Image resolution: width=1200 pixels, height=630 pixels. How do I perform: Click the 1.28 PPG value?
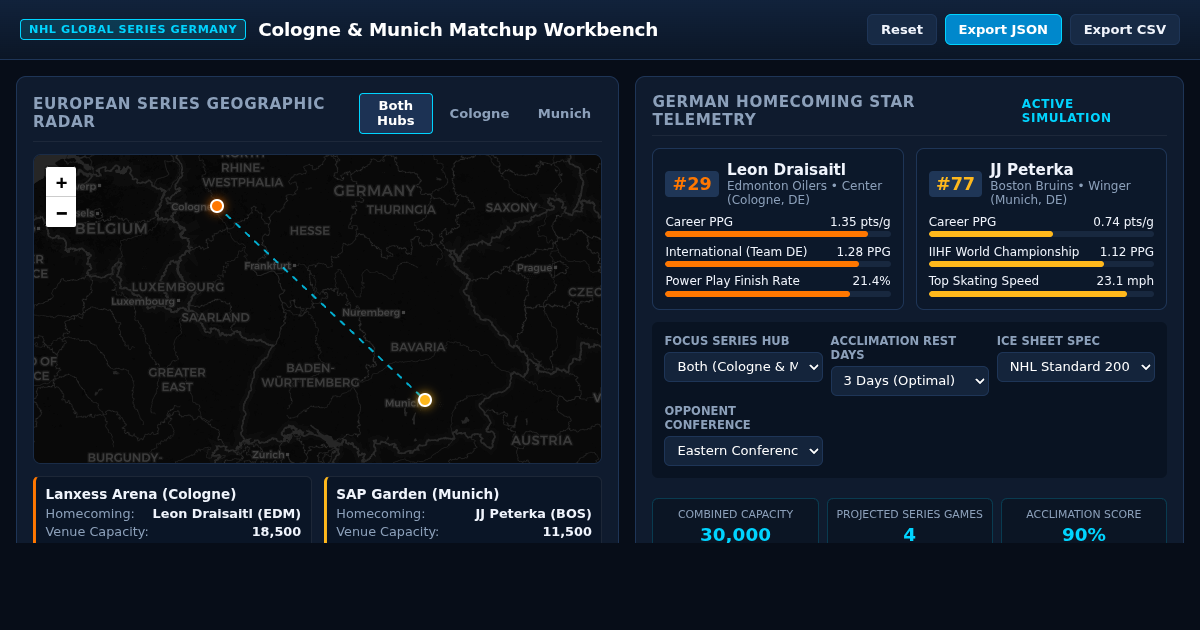(863, 252)
